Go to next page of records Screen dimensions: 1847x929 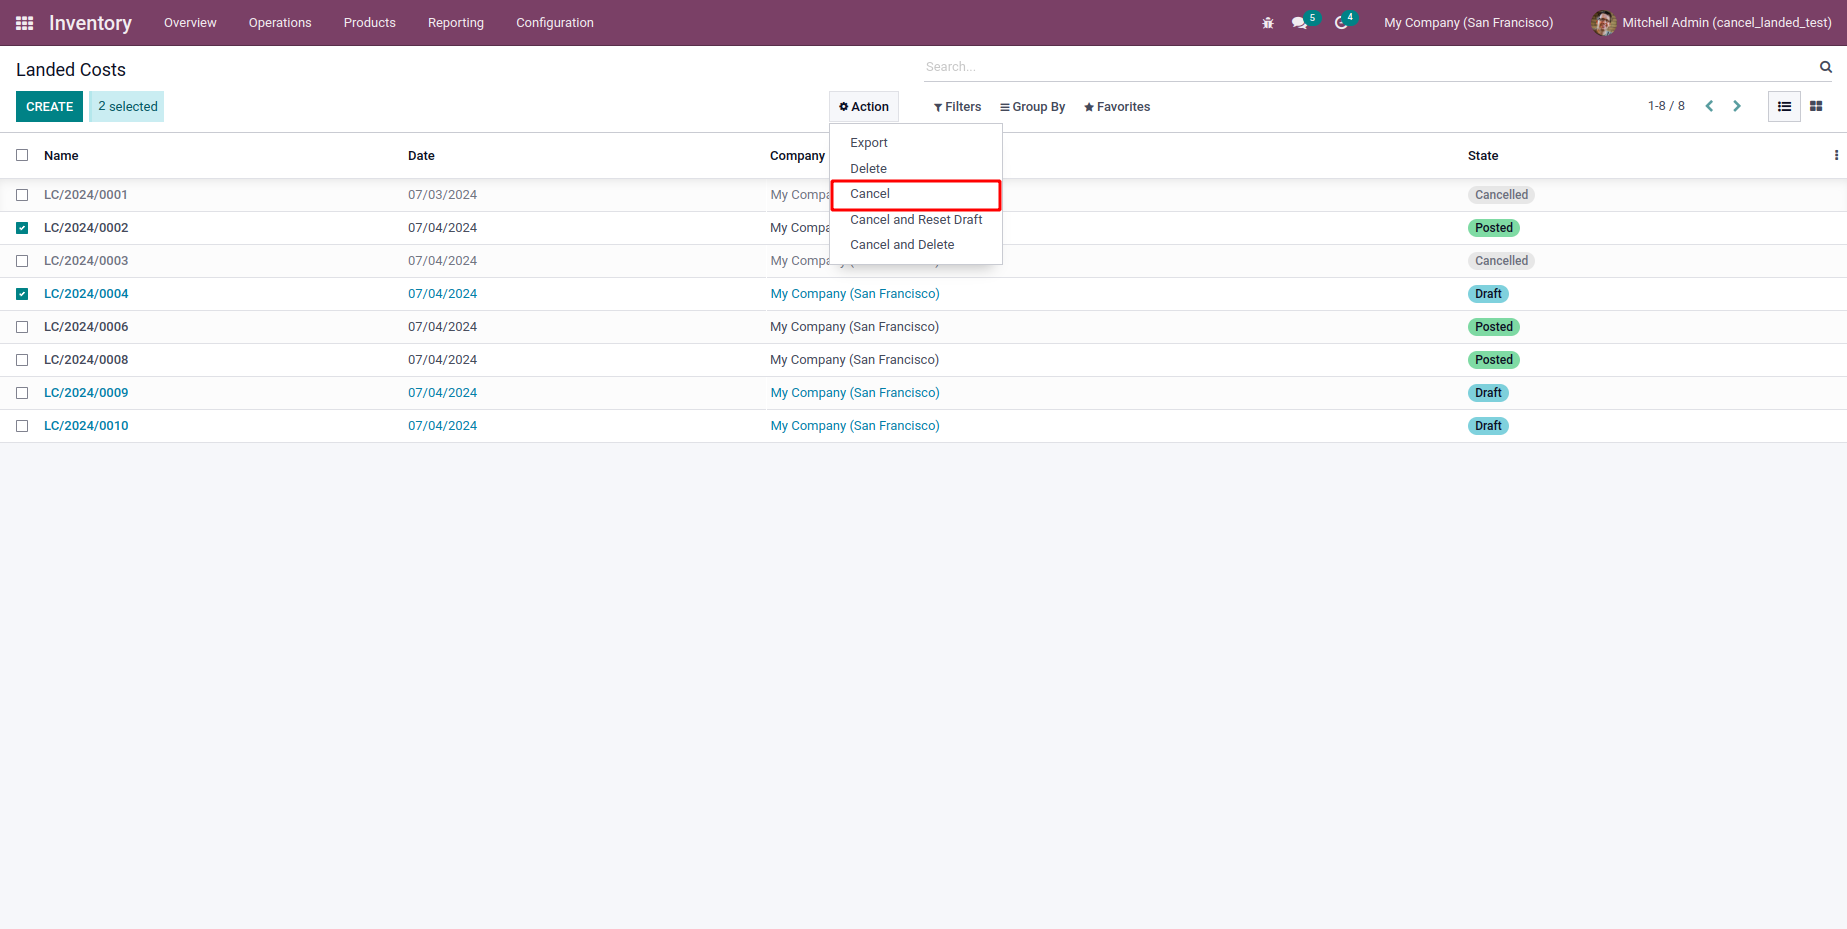click(x=1737, y=106)
